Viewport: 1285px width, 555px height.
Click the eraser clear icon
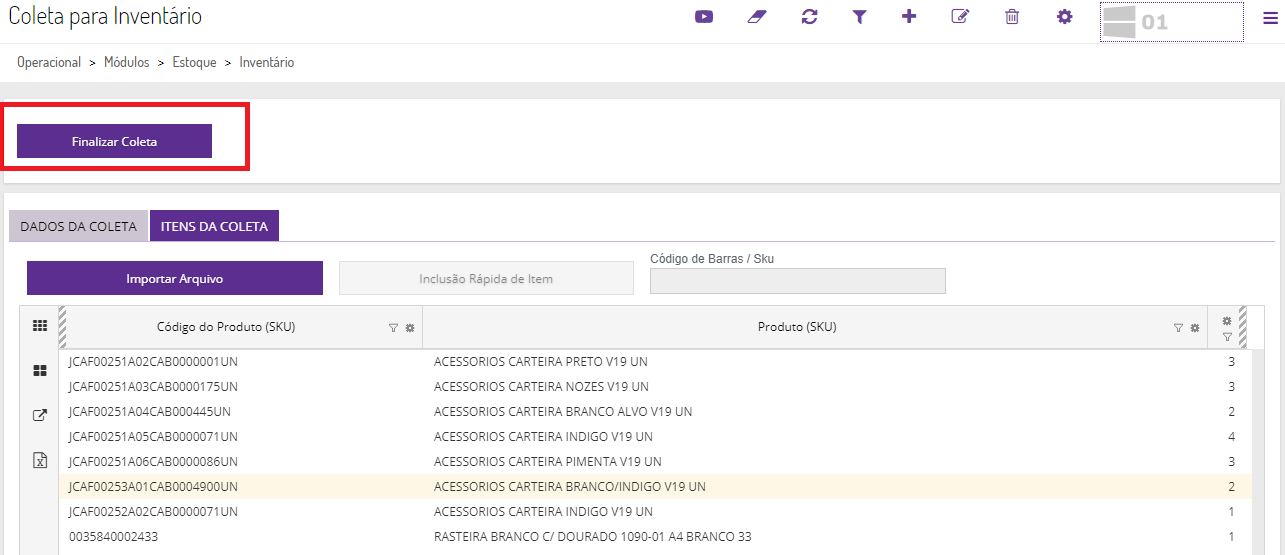pos(756,17)
